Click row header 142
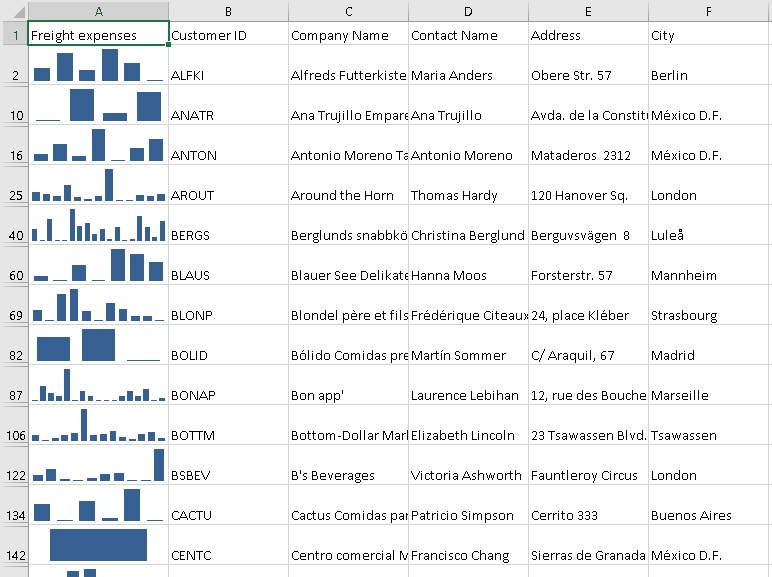 pyautogui.click(x=14, y=555)
